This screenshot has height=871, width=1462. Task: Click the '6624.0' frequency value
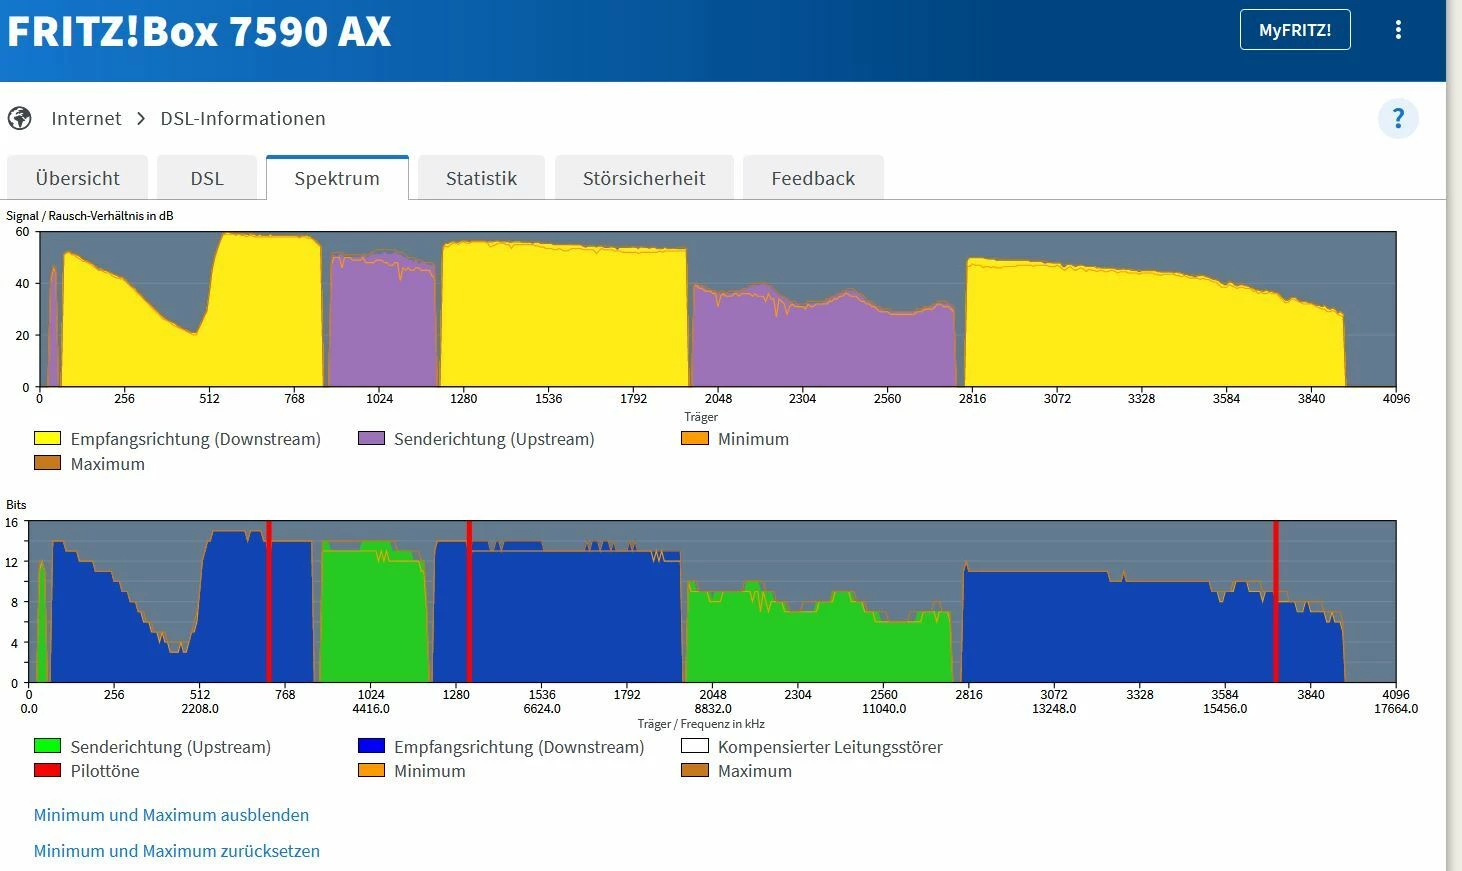(542, 709)
